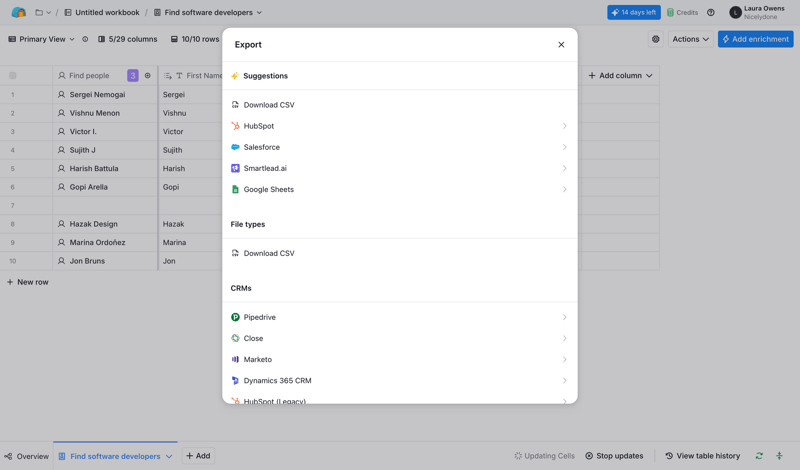
Task: Open the Find software developers breadcrumb dropdown
Action: 259,12
